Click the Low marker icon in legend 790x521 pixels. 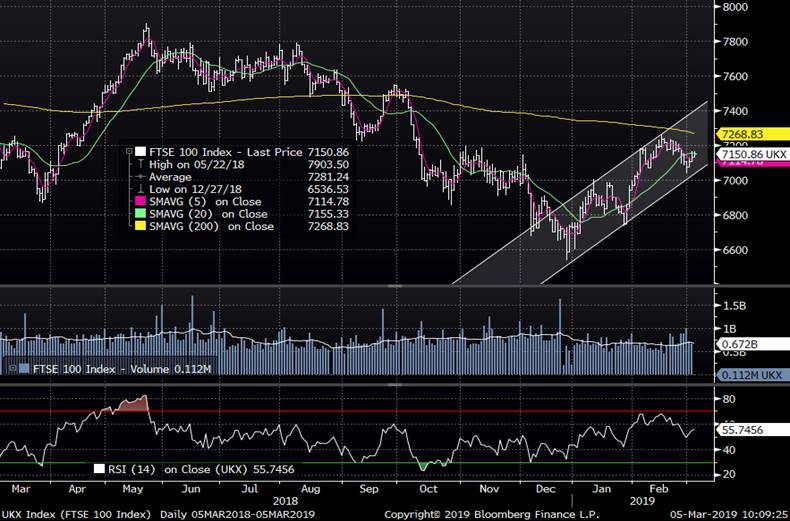click(140, 189)
